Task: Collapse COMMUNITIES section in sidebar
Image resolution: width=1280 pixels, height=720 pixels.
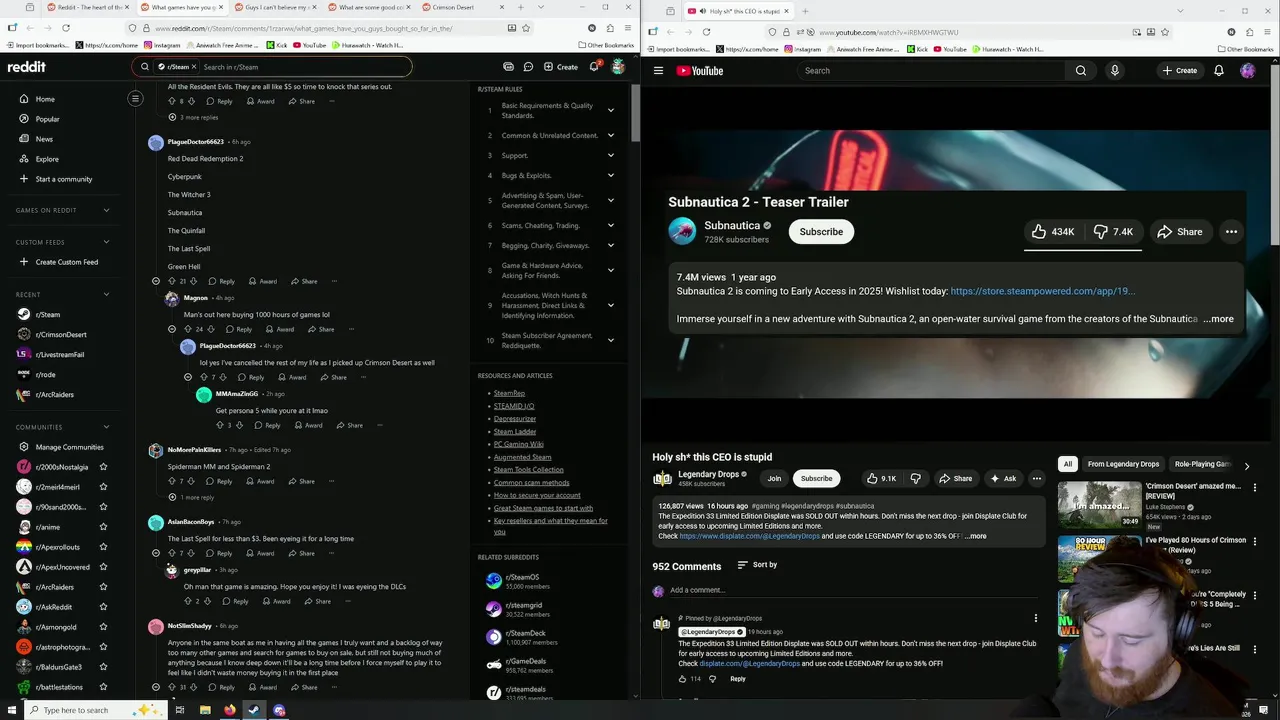Action: 106,427
